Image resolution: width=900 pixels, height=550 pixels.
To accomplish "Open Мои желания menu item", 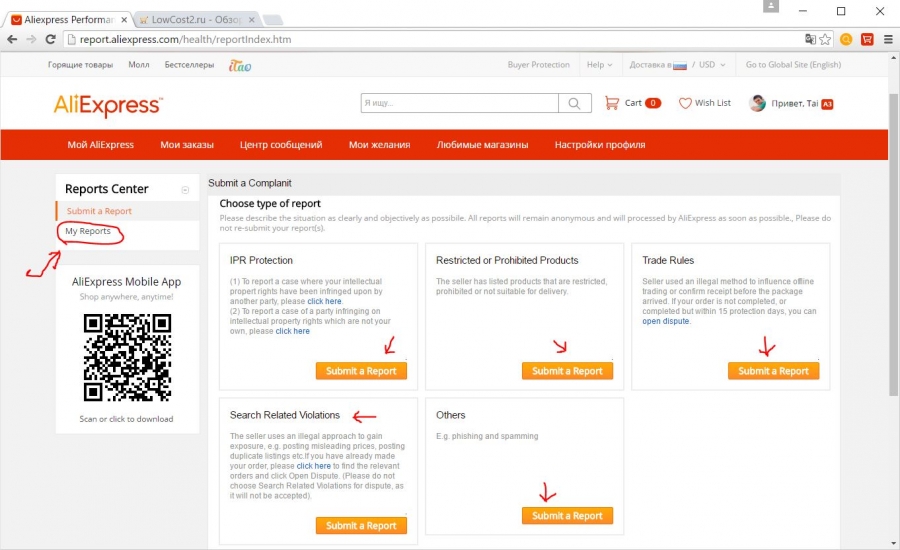I will click(x=379, y=145).
